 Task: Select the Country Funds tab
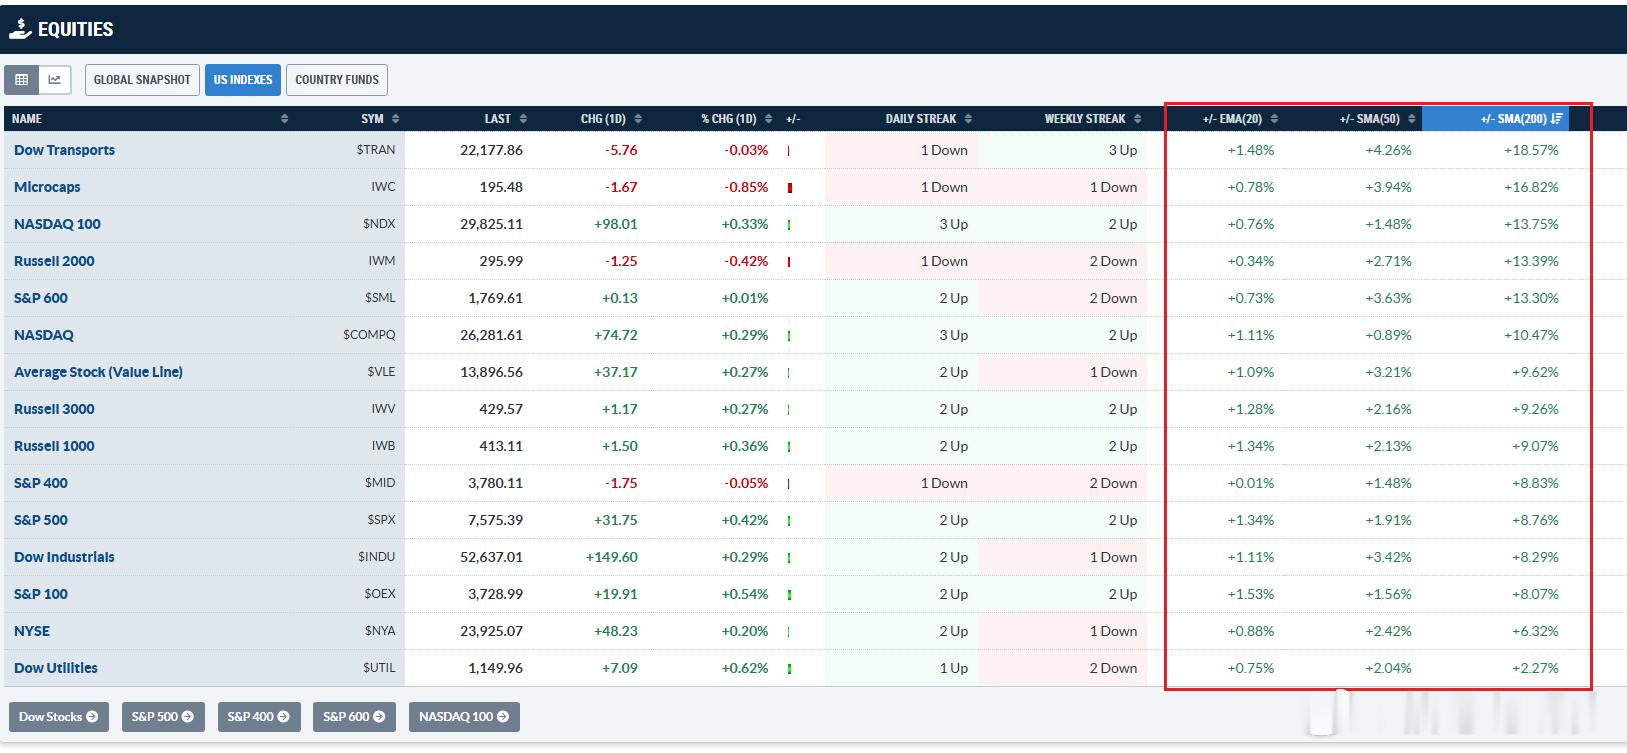[337, 80]
